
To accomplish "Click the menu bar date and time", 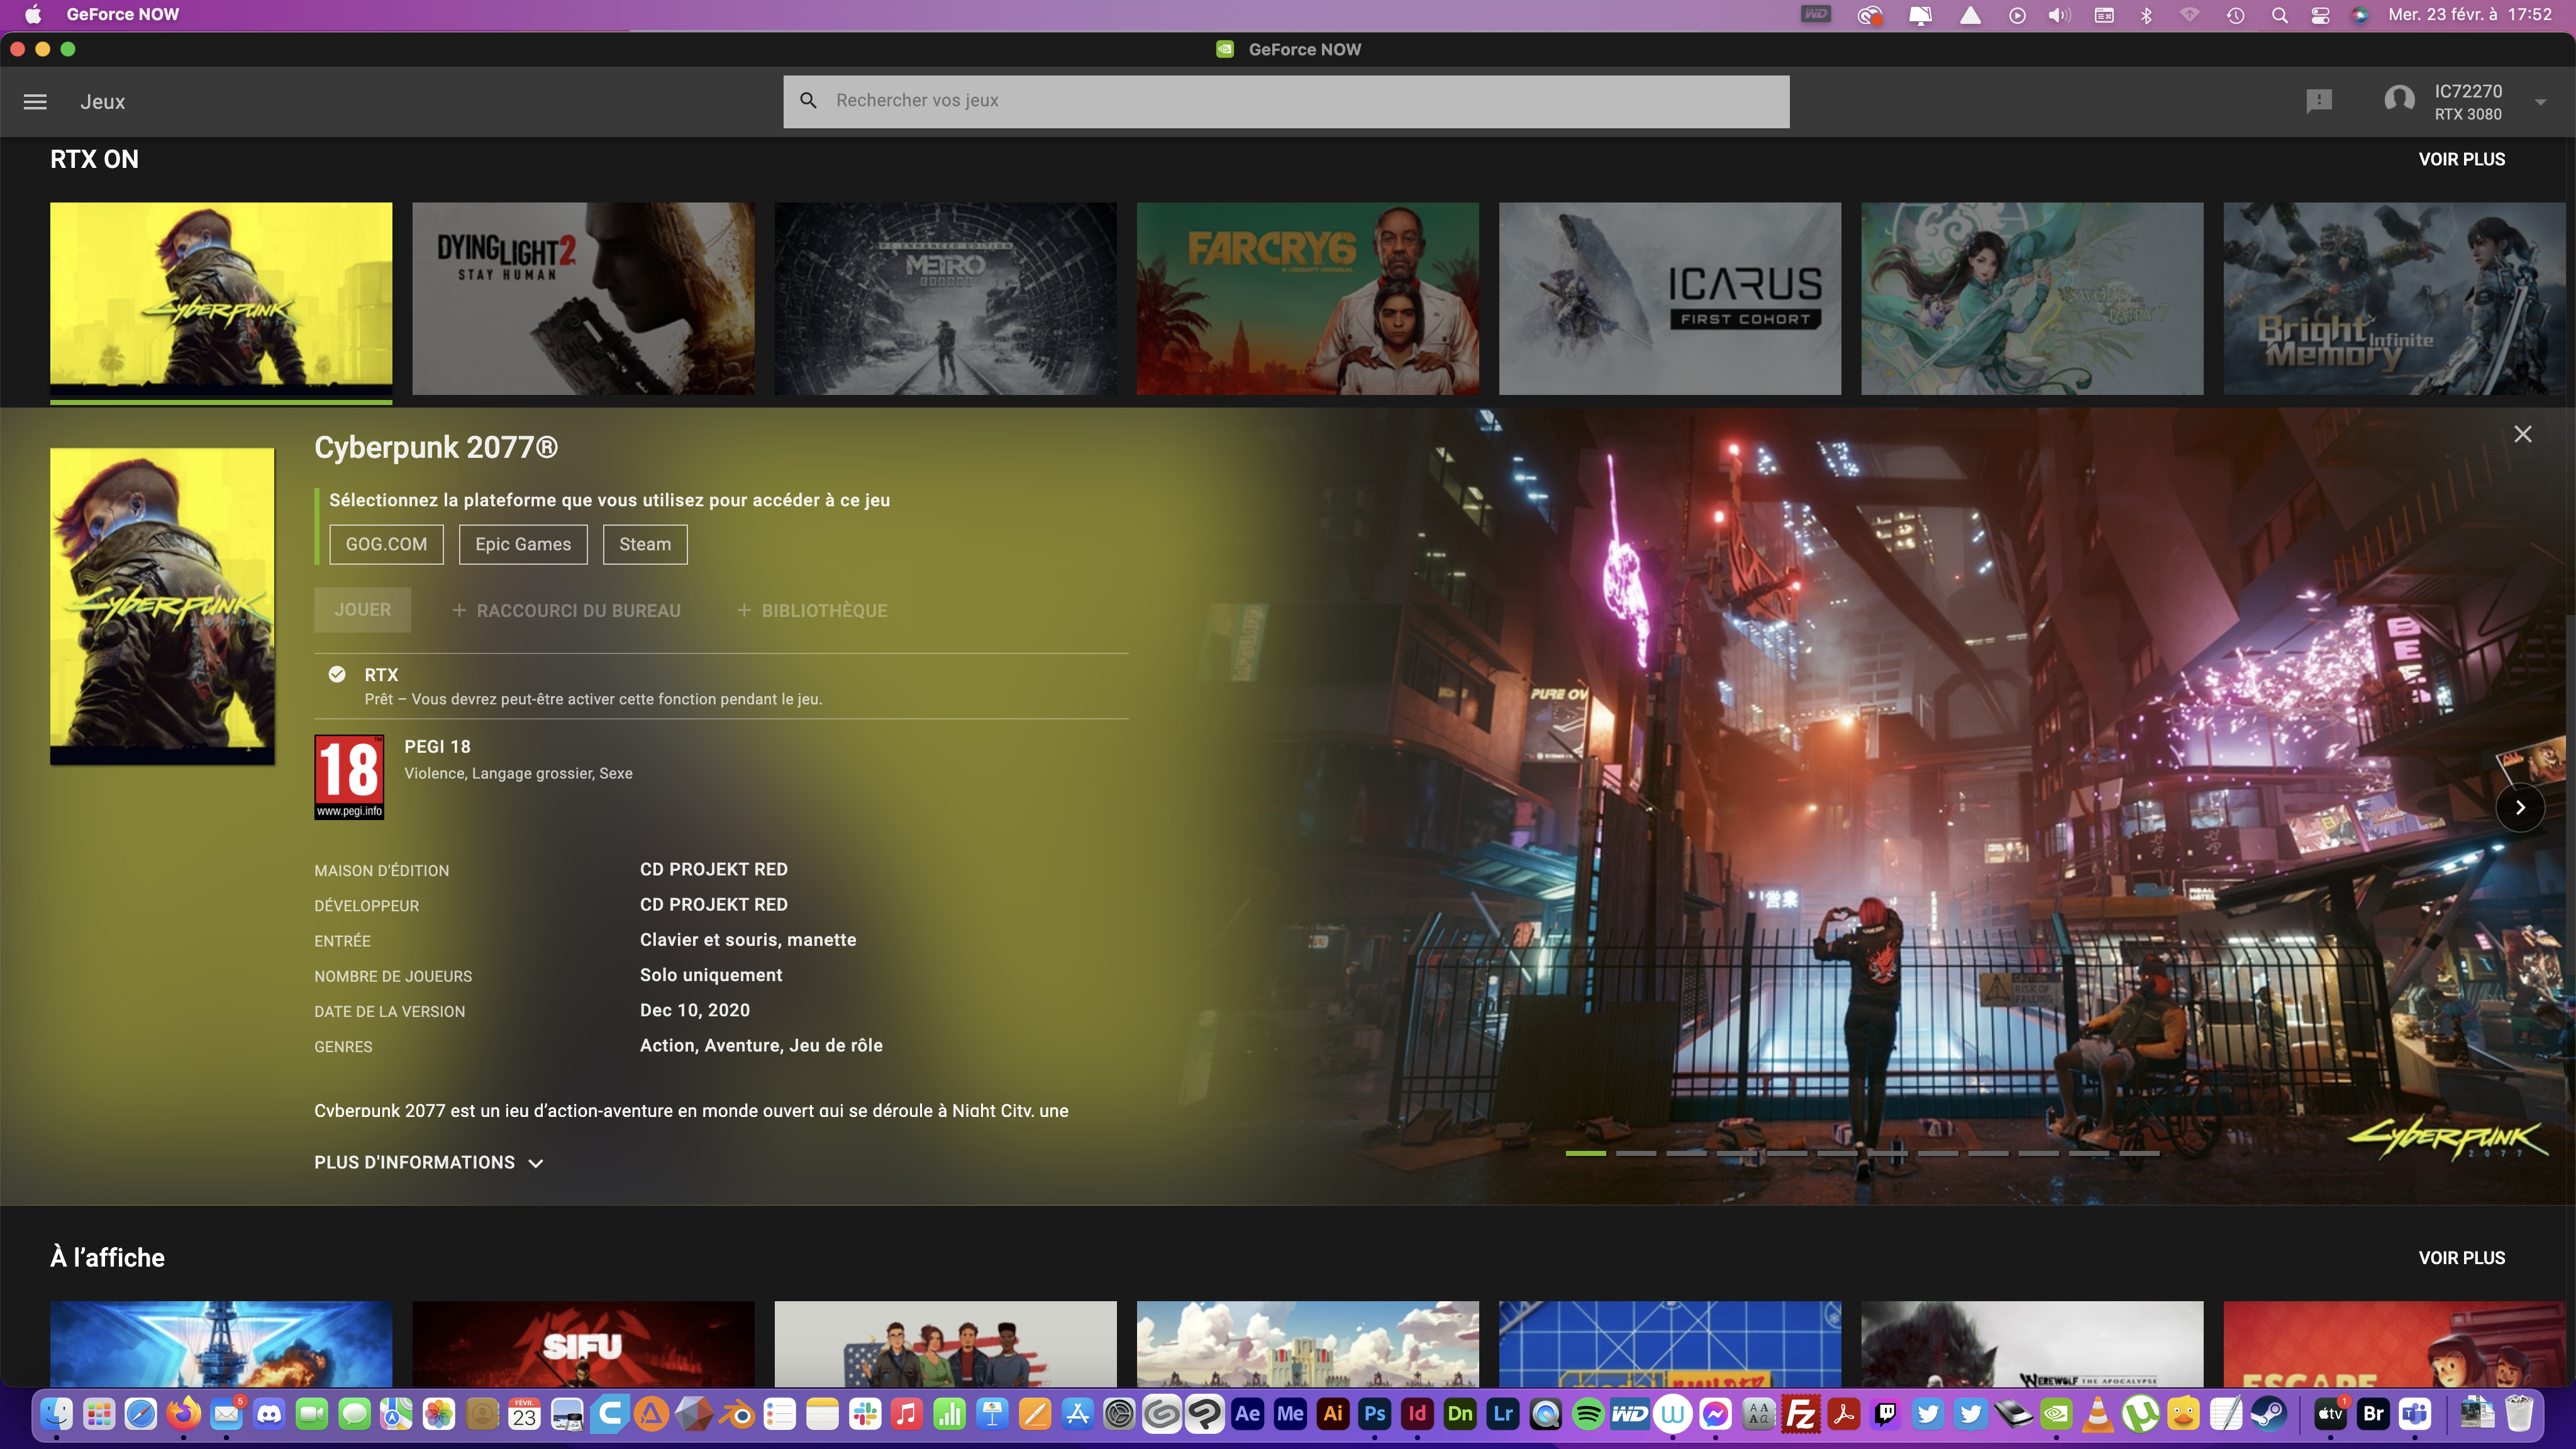I will 2470,14.
